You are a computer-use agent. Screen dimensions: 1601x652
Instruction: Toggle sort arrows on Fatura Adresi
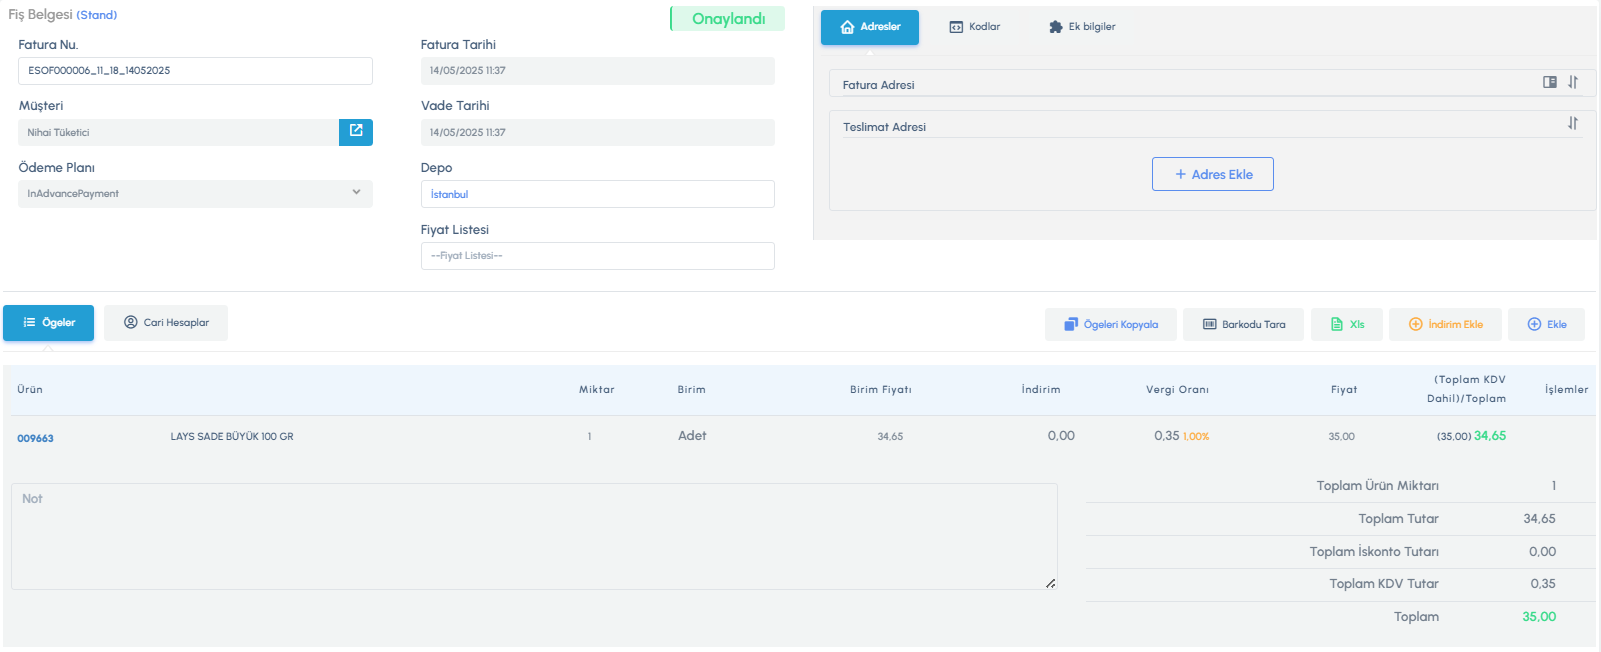[1573, 83]
